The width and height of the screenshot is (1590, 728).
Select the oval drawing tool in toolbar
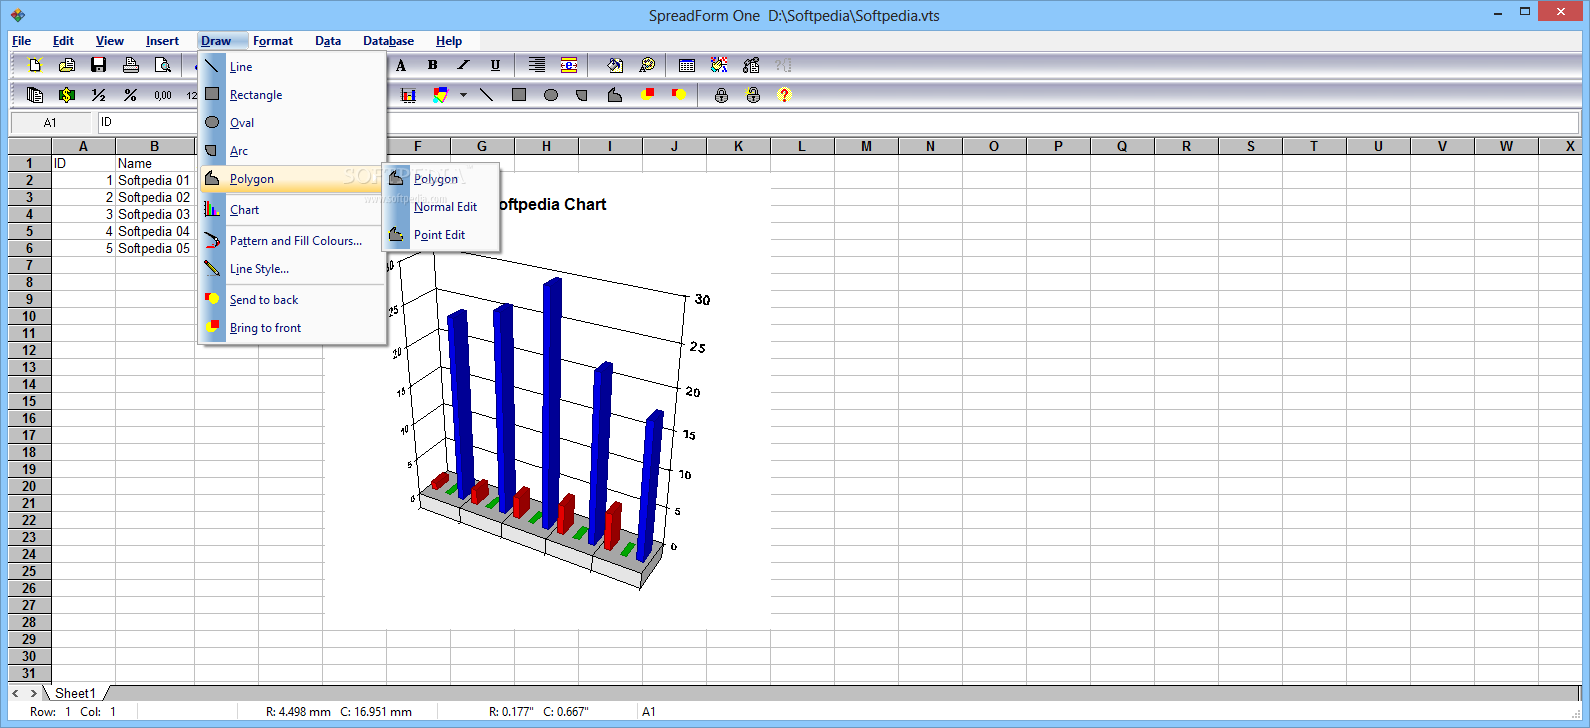point(550,95)
